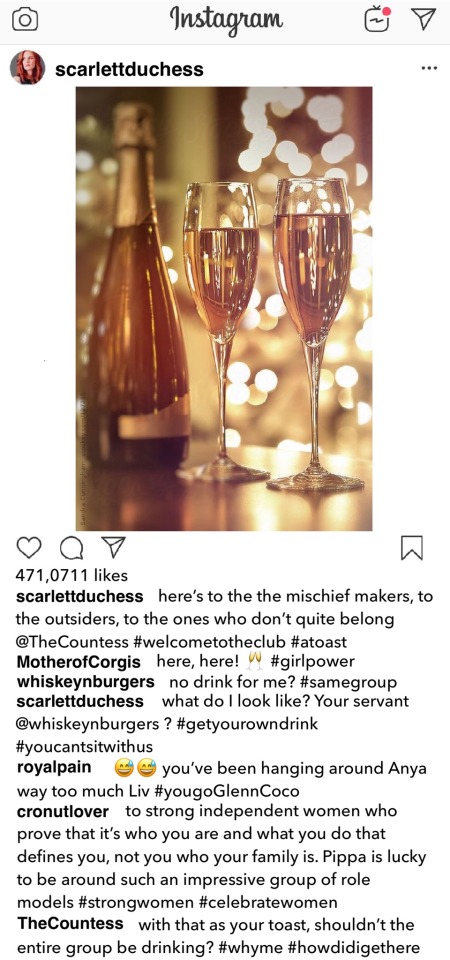Open the champagne glasses photo
Image resolution: width=450 pixels, height=960 pixels.
[x=224, y=309]
